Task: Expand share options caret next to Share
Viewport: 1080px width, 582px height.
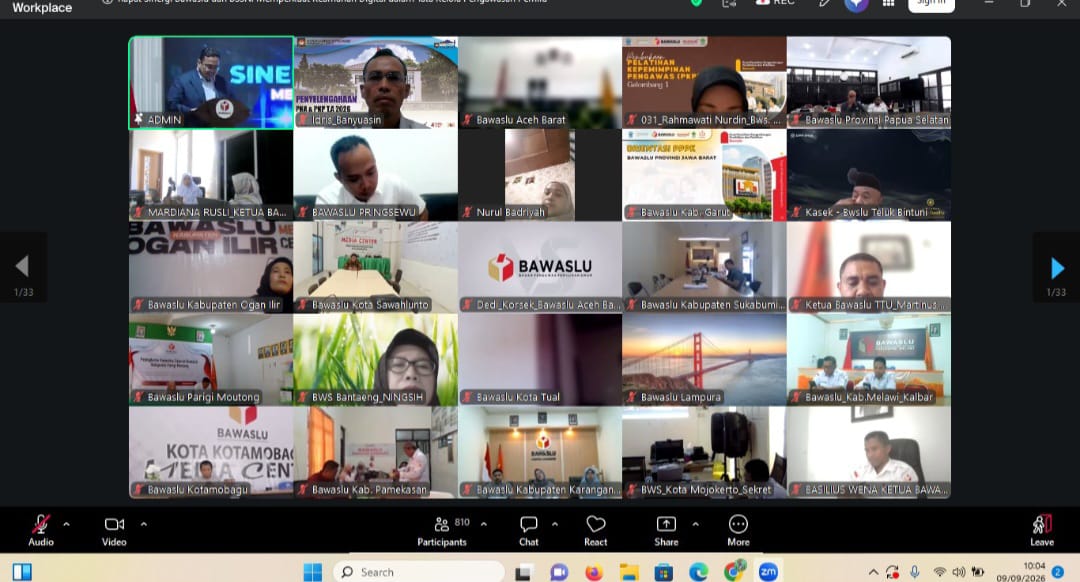Action: [695, 524]
